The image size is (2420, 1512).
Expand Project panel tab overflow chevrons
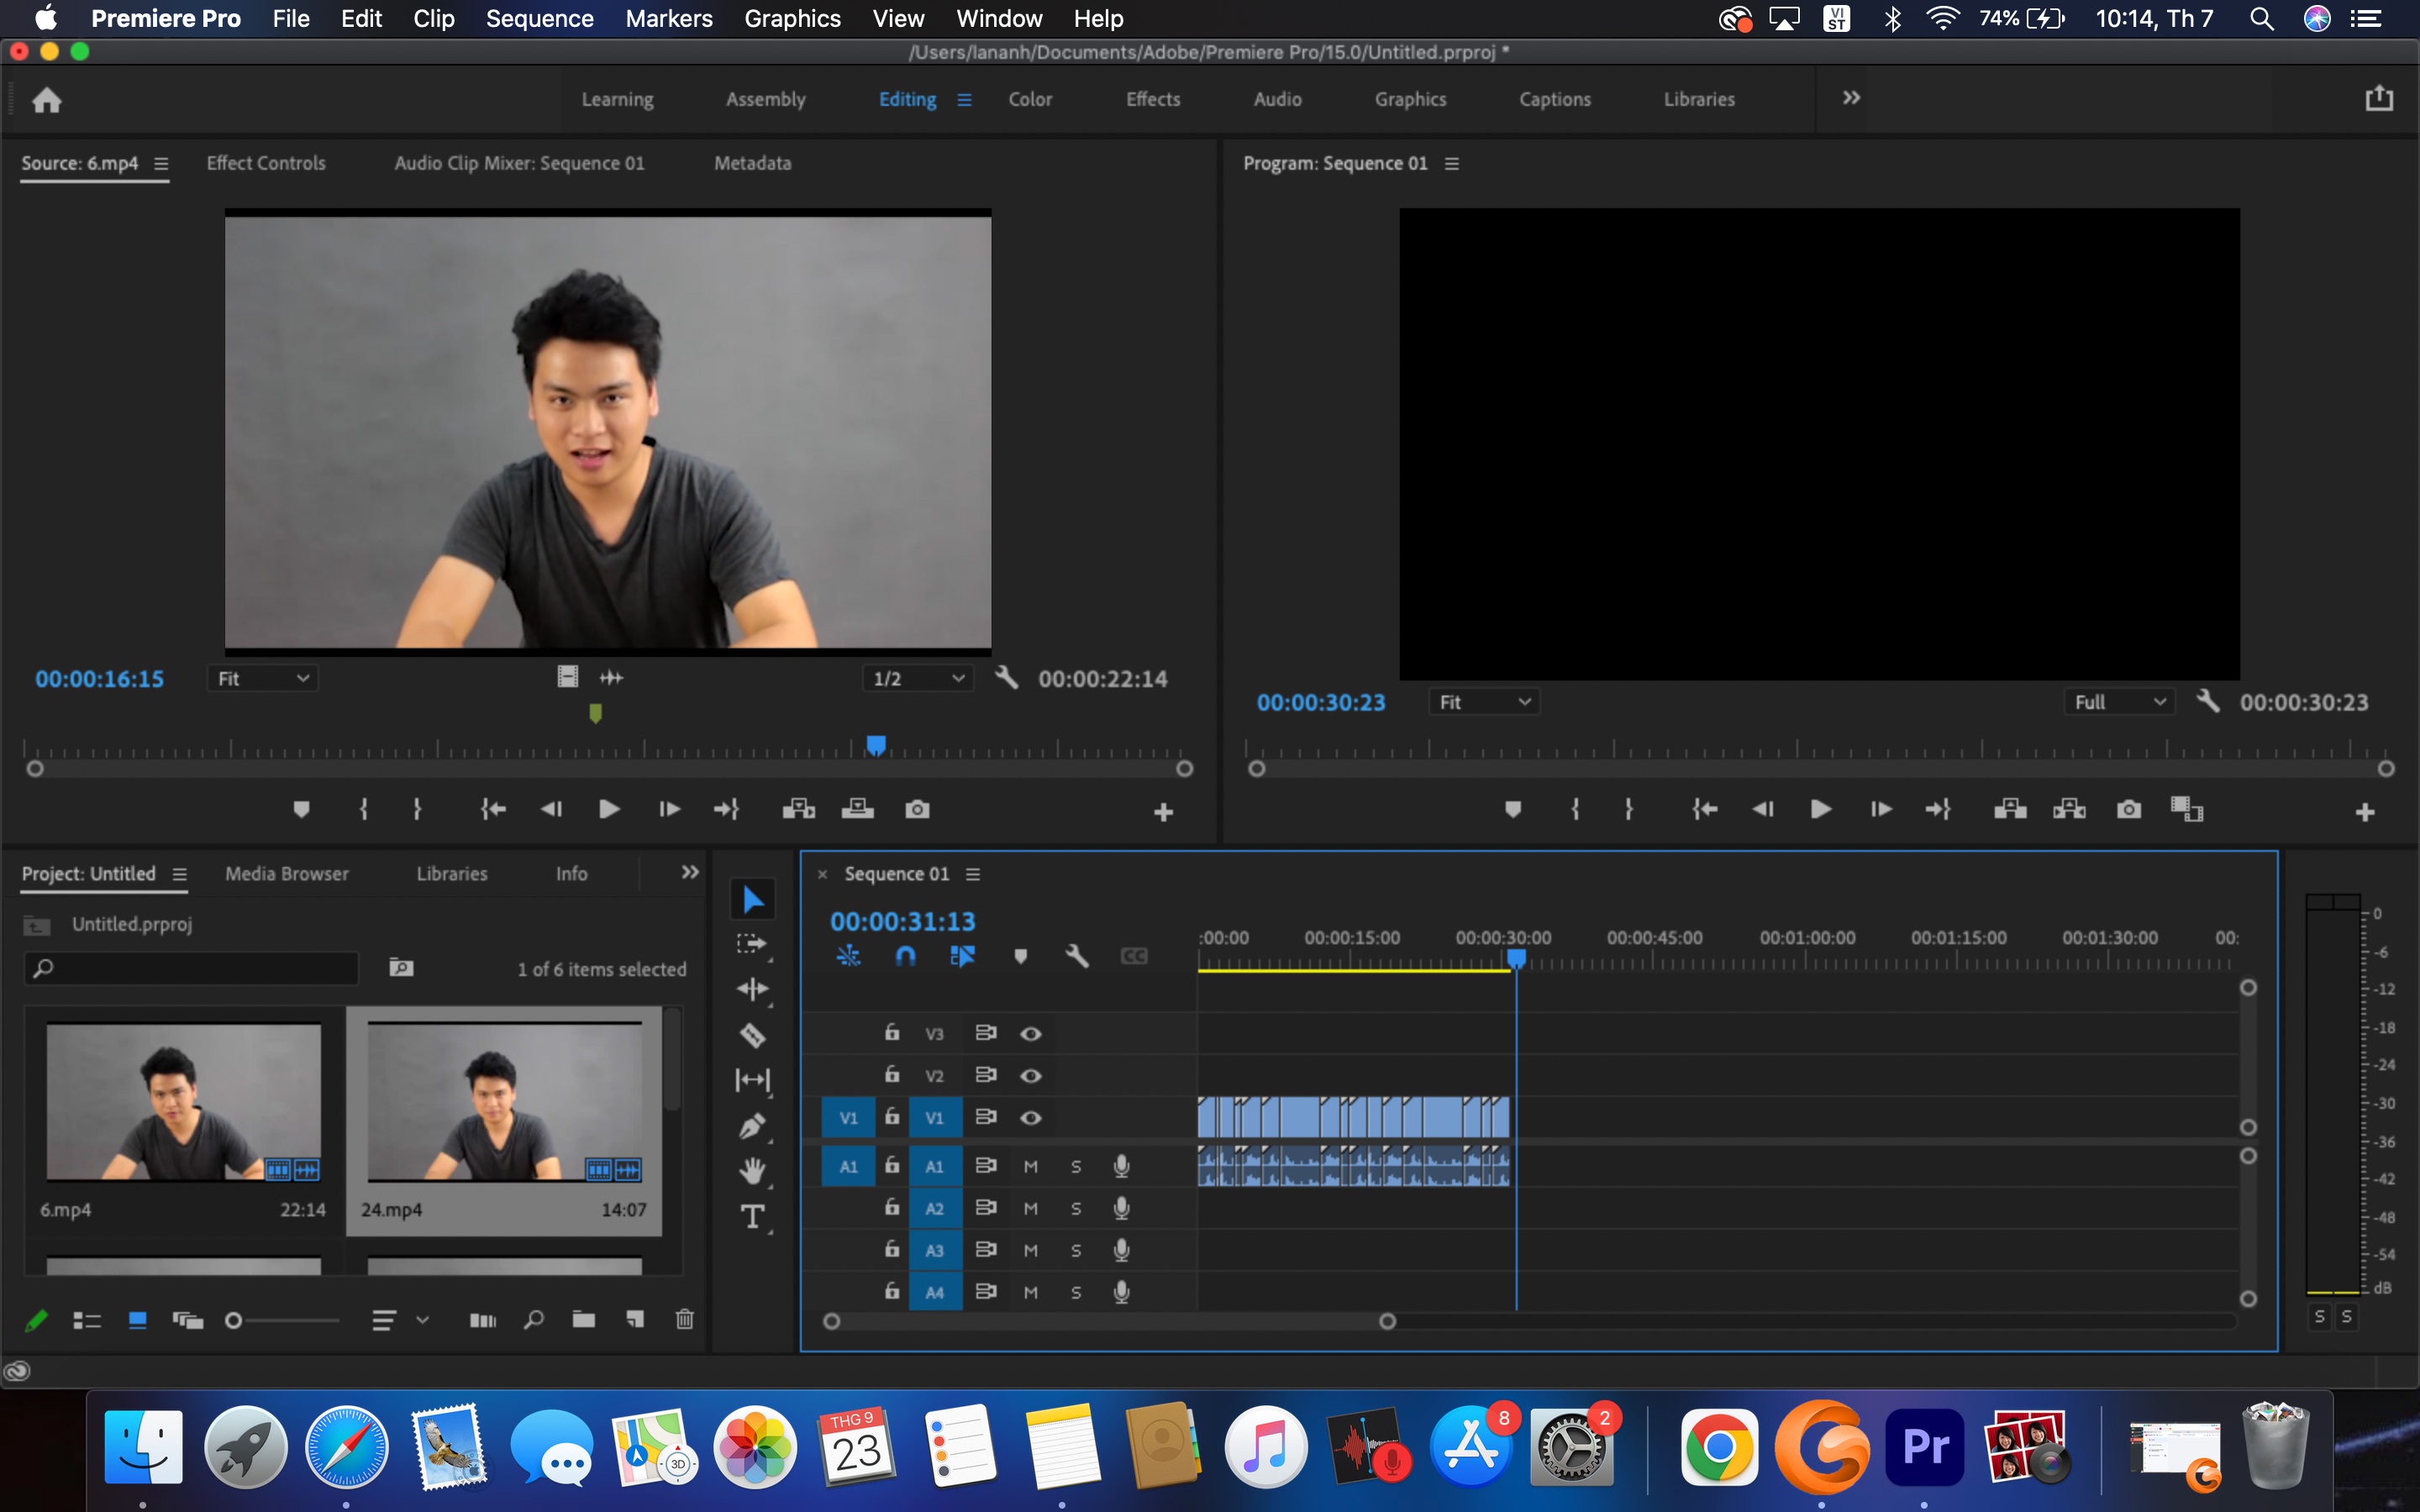(x=690, y=872)
